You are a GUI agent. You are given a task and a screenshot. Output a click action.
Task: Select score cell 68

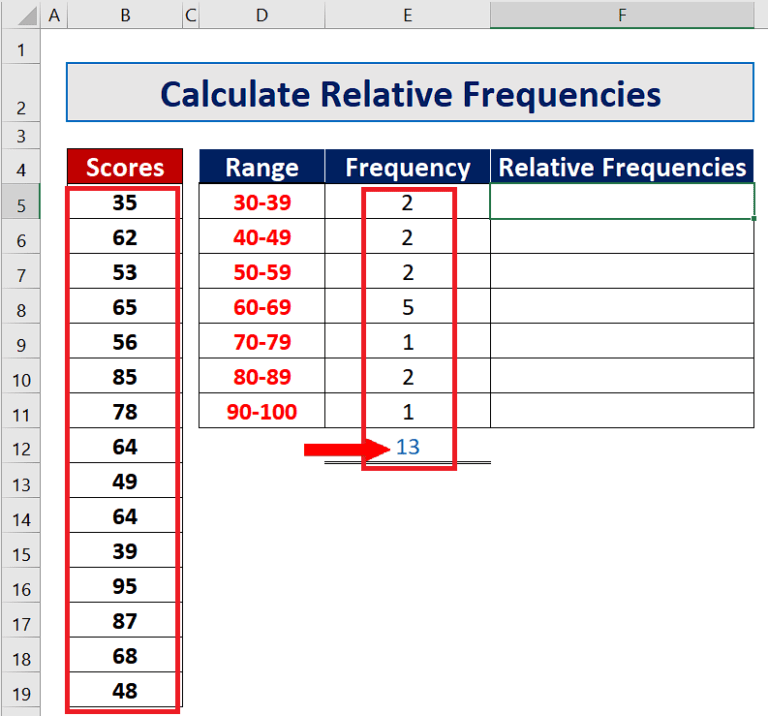[125, 655]
